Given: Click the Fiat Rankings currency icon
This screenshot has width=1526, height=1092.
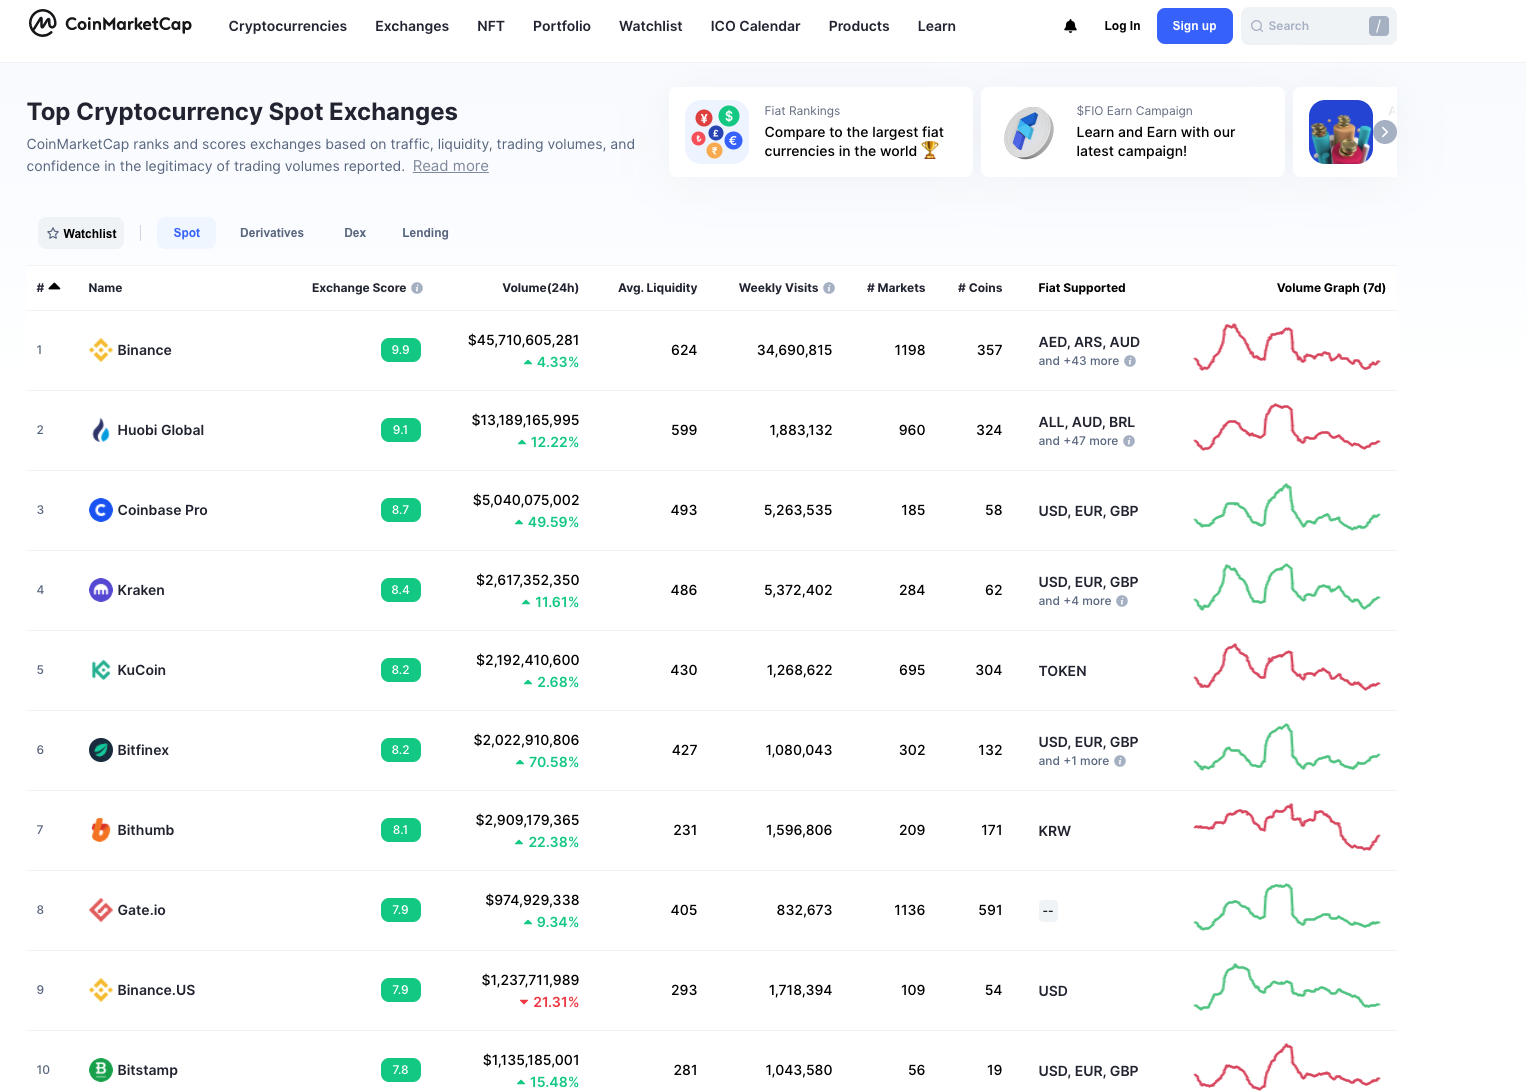Looking at the screenshot, I should (x=717, y=132).
